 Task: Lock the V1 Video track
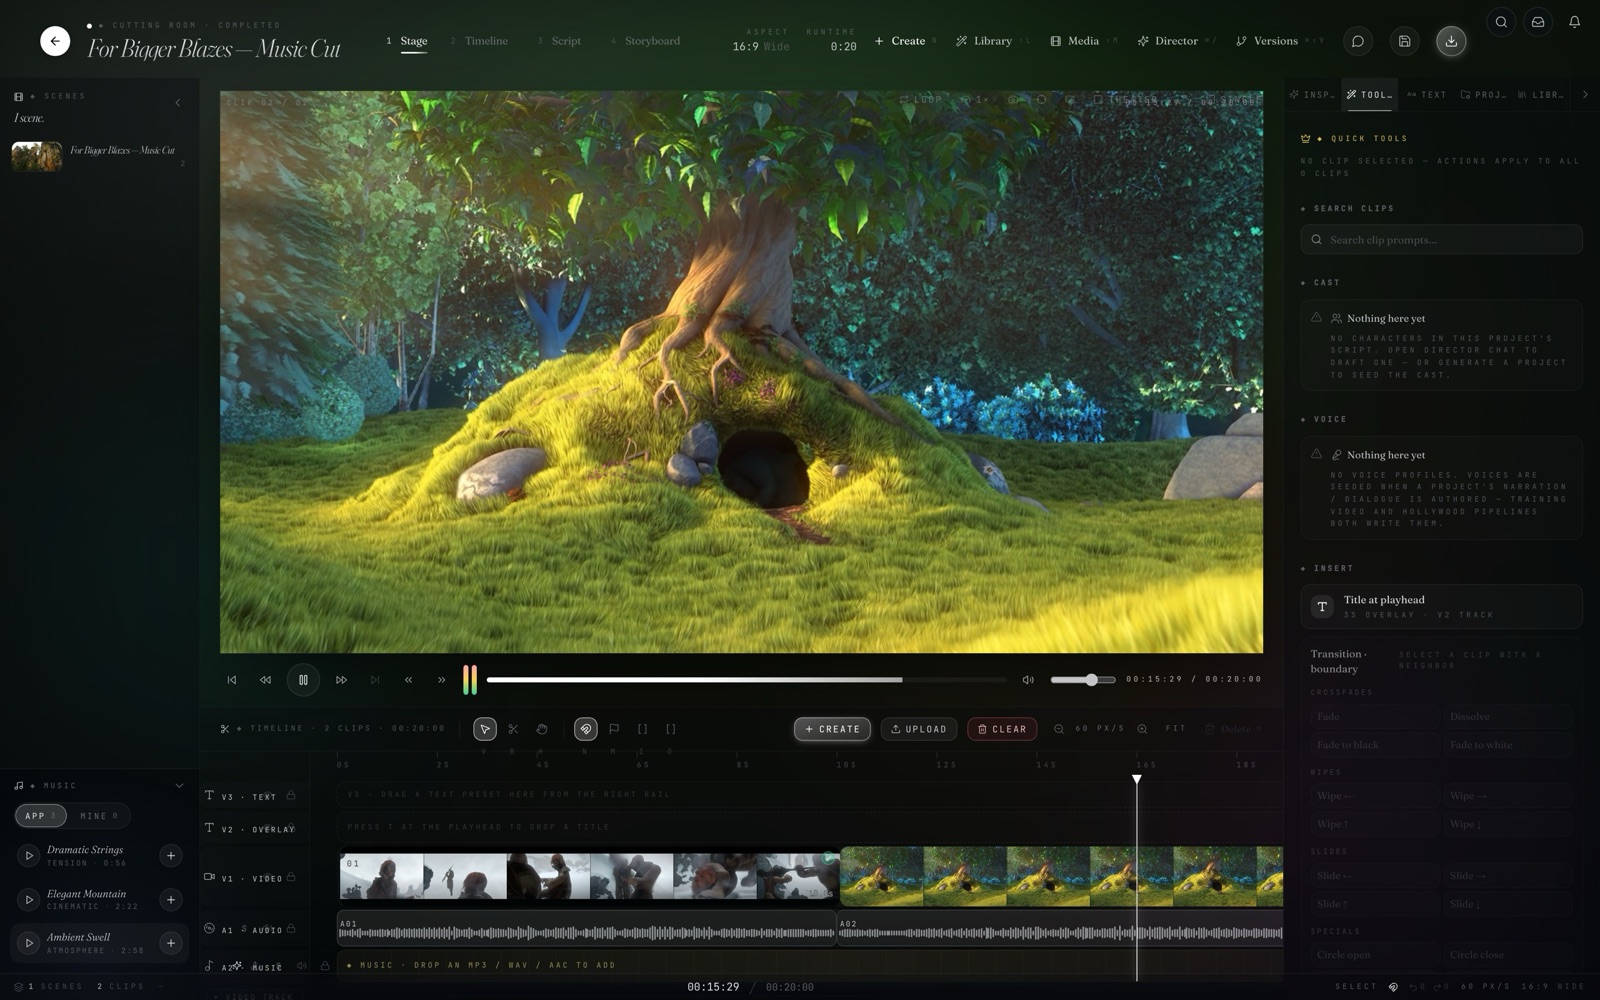291,877
